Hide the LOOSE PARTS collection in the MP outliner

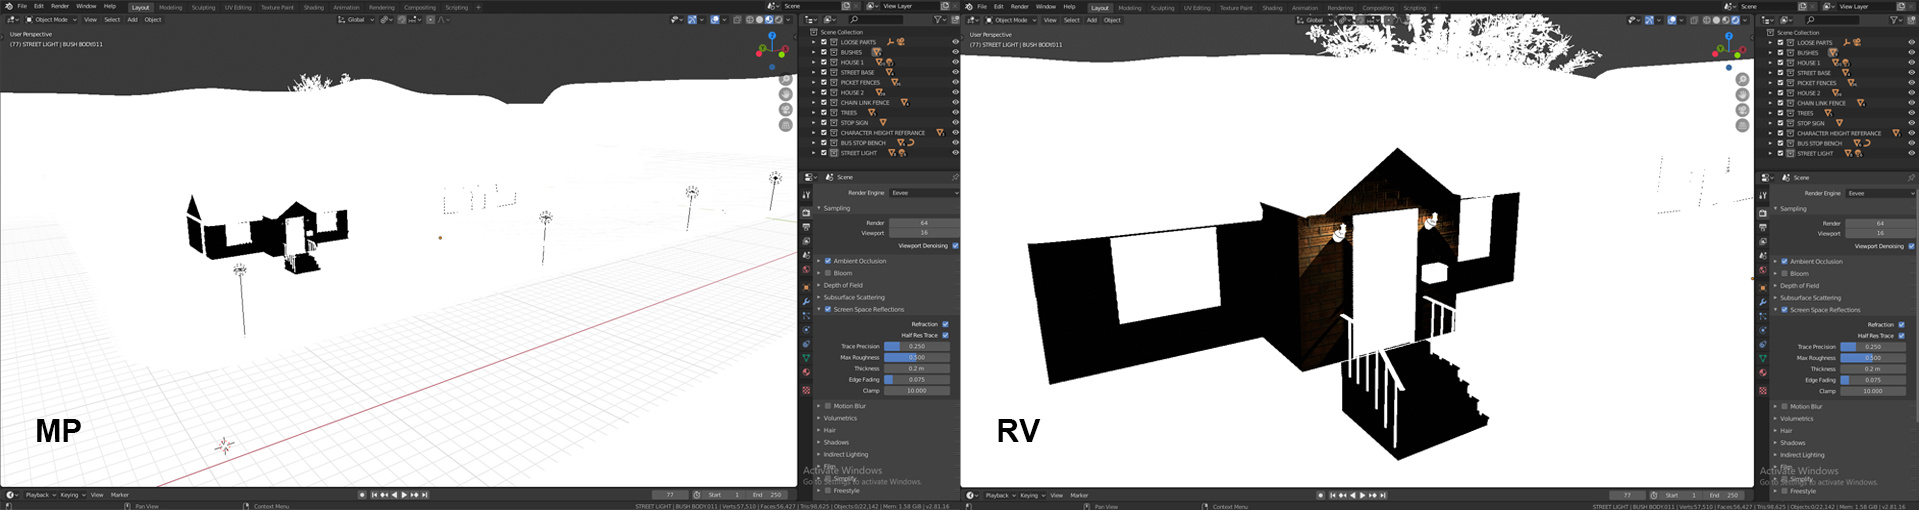pos(954,42)
